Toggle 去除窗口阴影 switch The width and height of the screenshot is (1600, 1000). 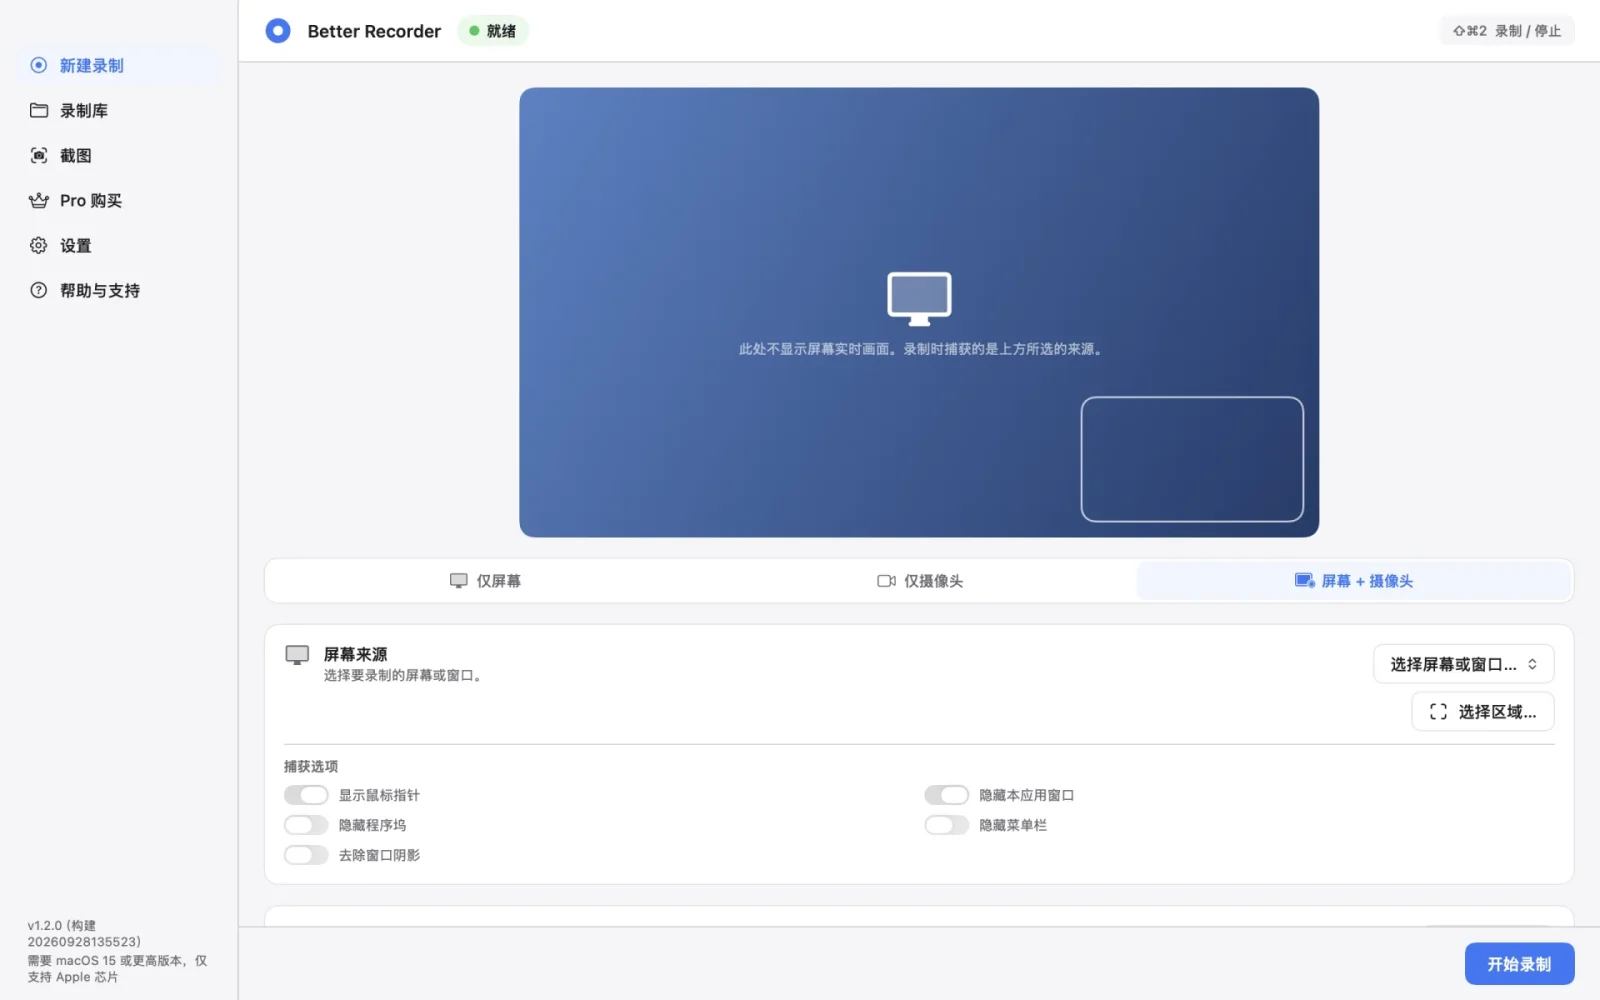(x=306, y=855)
